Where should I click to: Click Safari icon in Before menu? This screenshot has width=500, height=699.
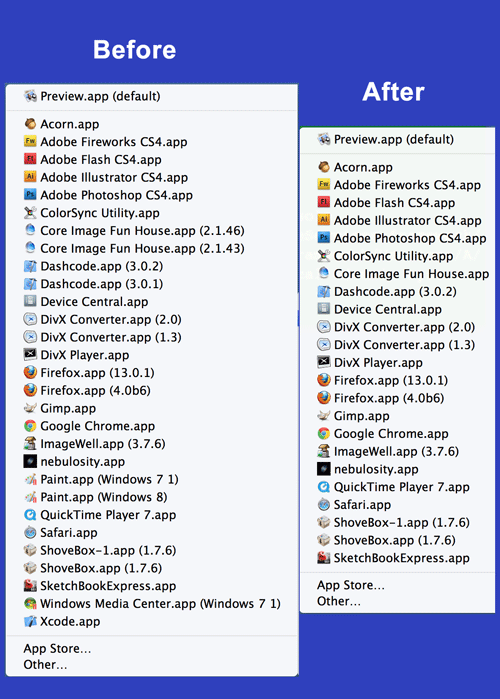click(30, 532)
